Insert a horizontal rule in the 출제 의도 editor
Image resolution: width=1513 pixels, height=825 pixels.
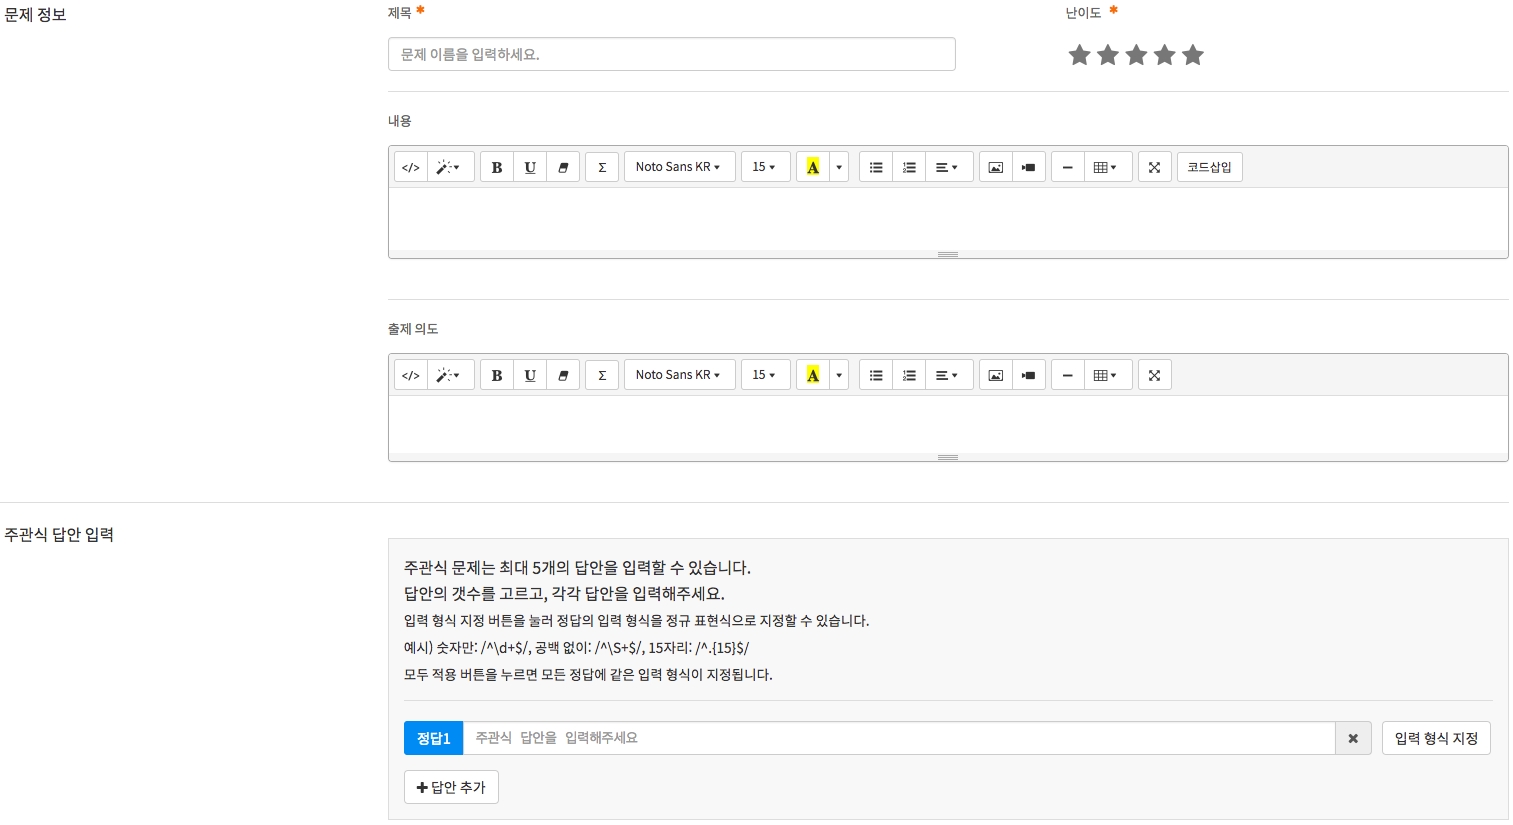click(1067, 375)
